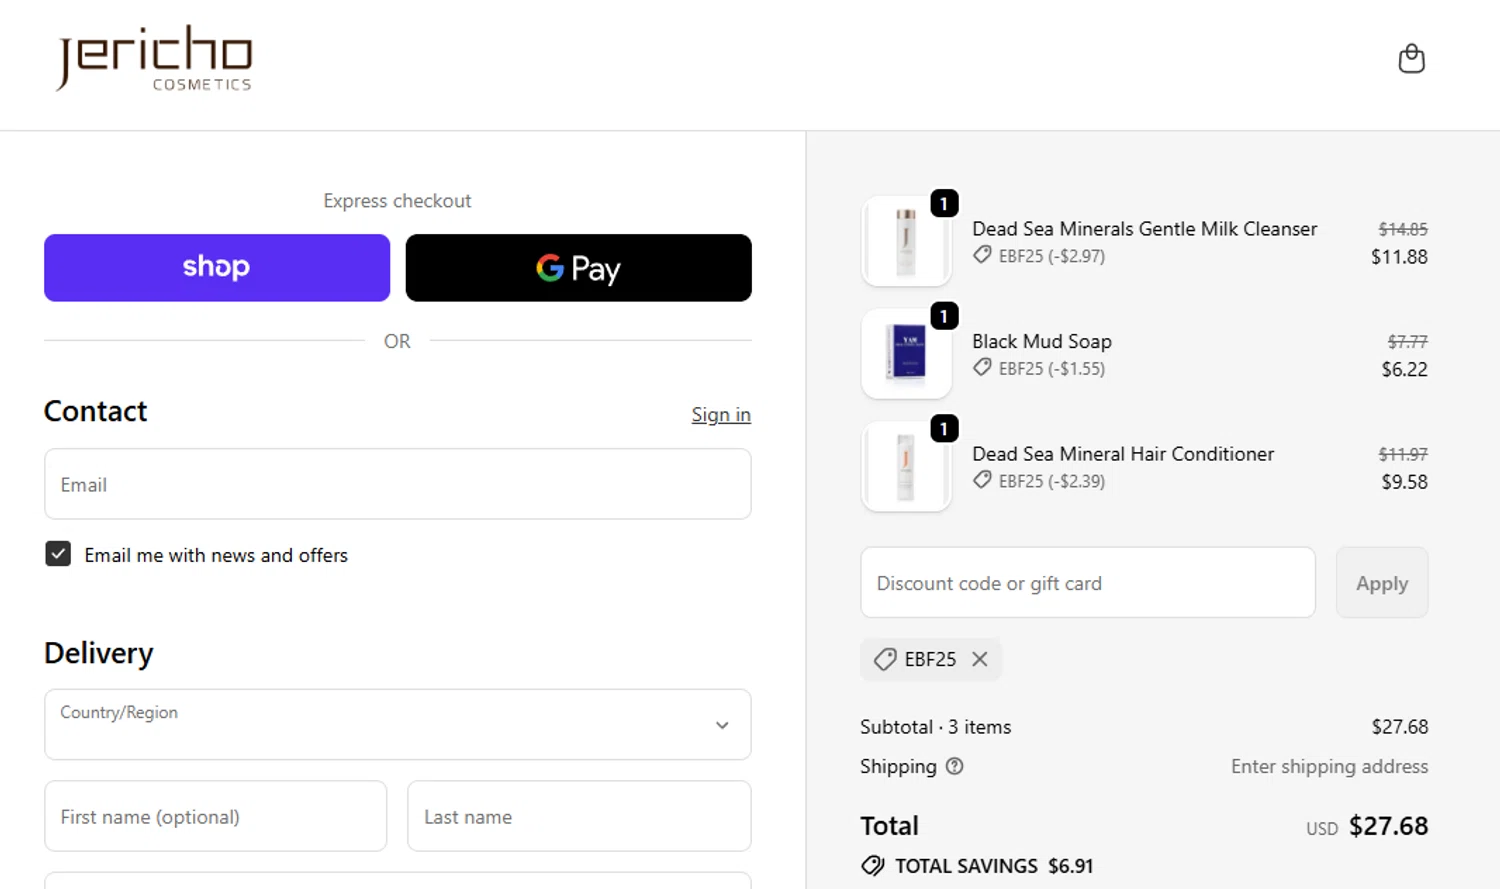
Task: Click the EBF25 (-$1.55) discount text
Action: coord(1052,369)
